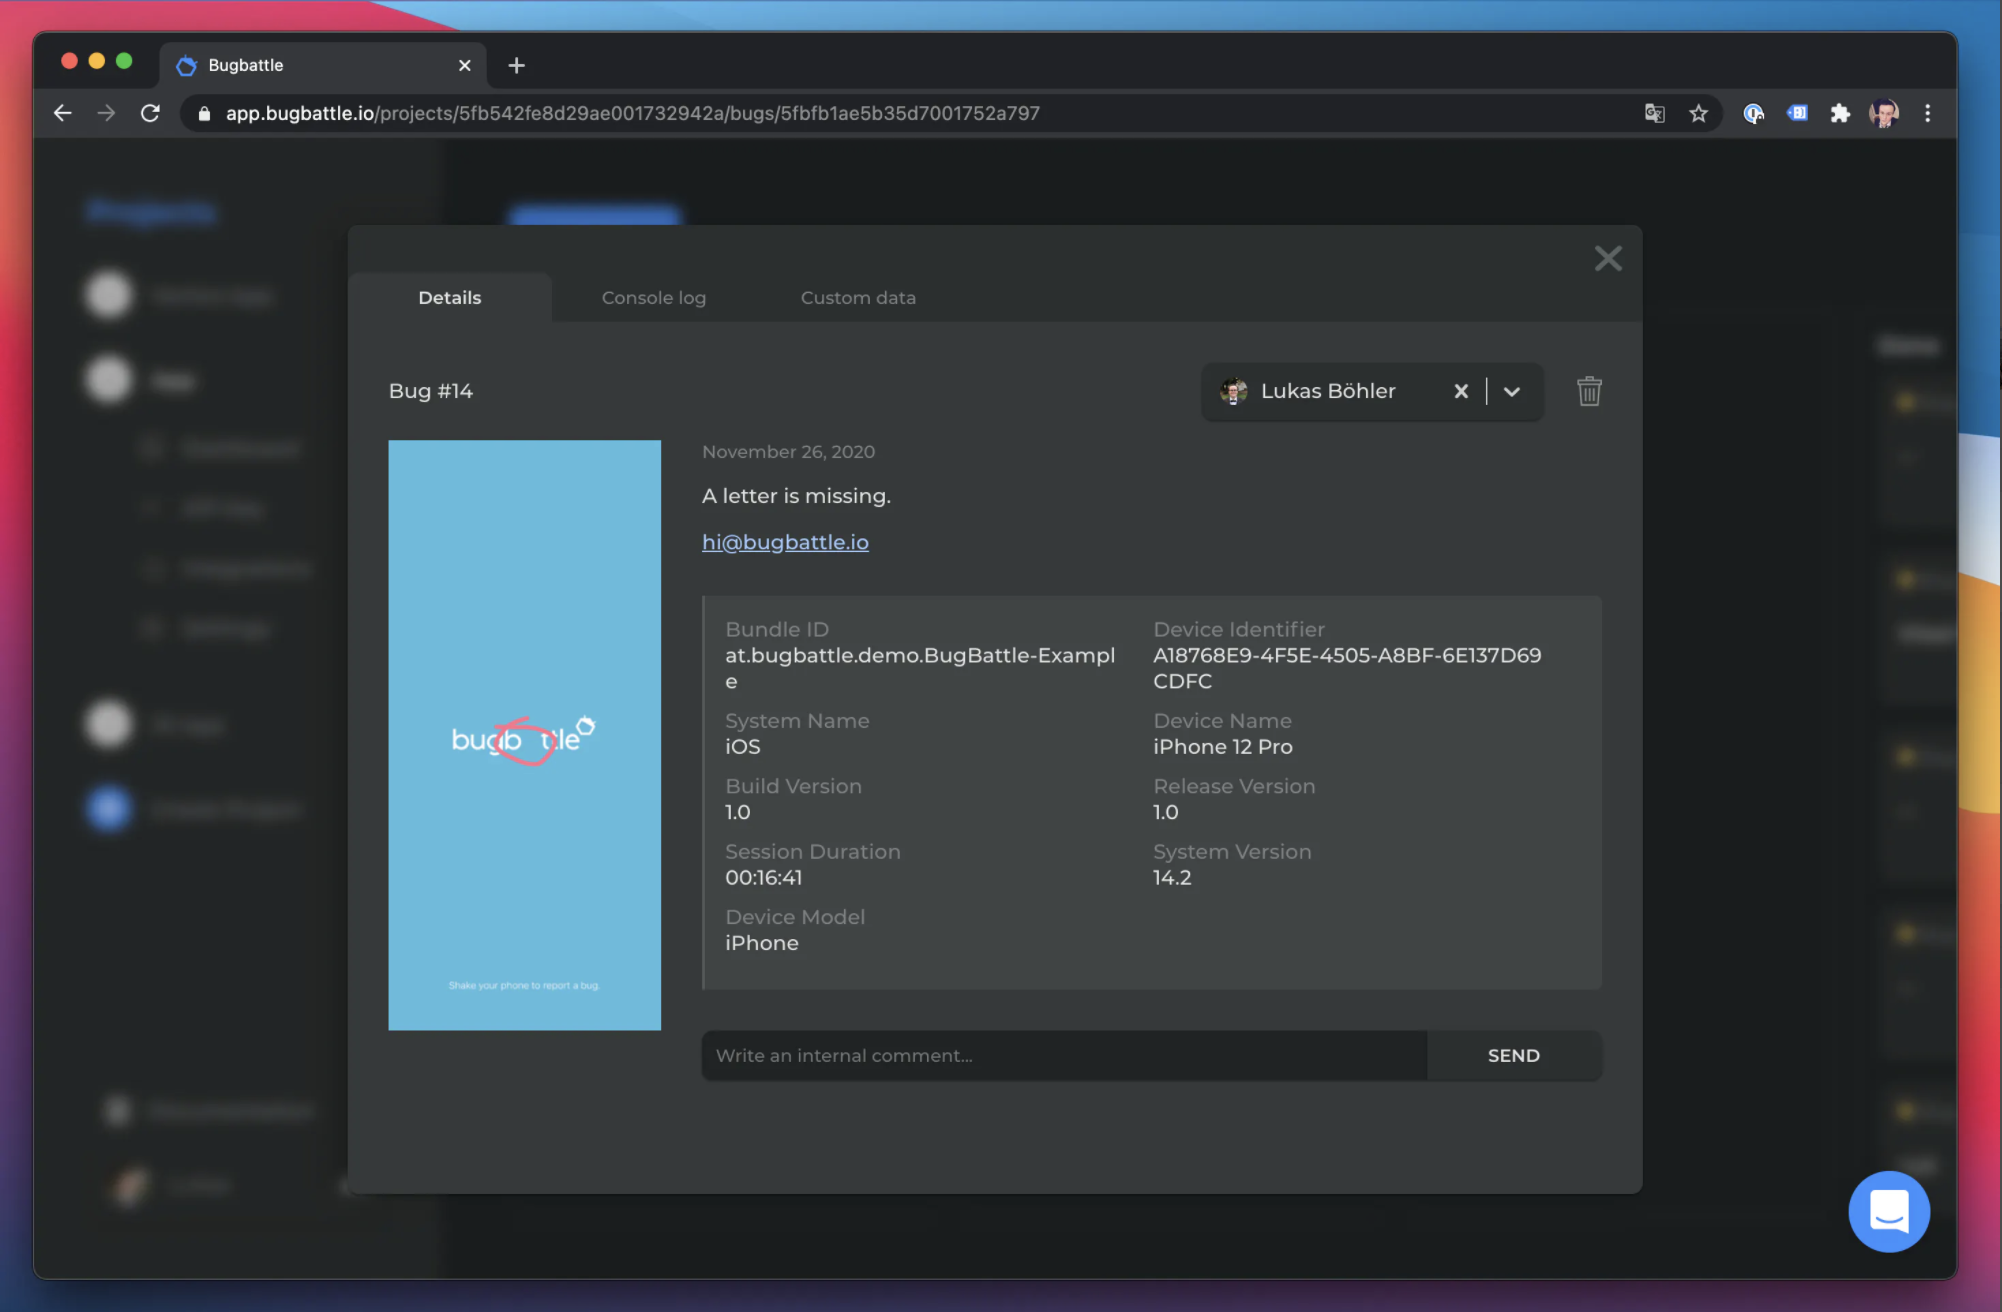Viewport: 2002px width, 1312px height.
Task: Open the support chat bubble
Action: (x=1889, y=1212)
